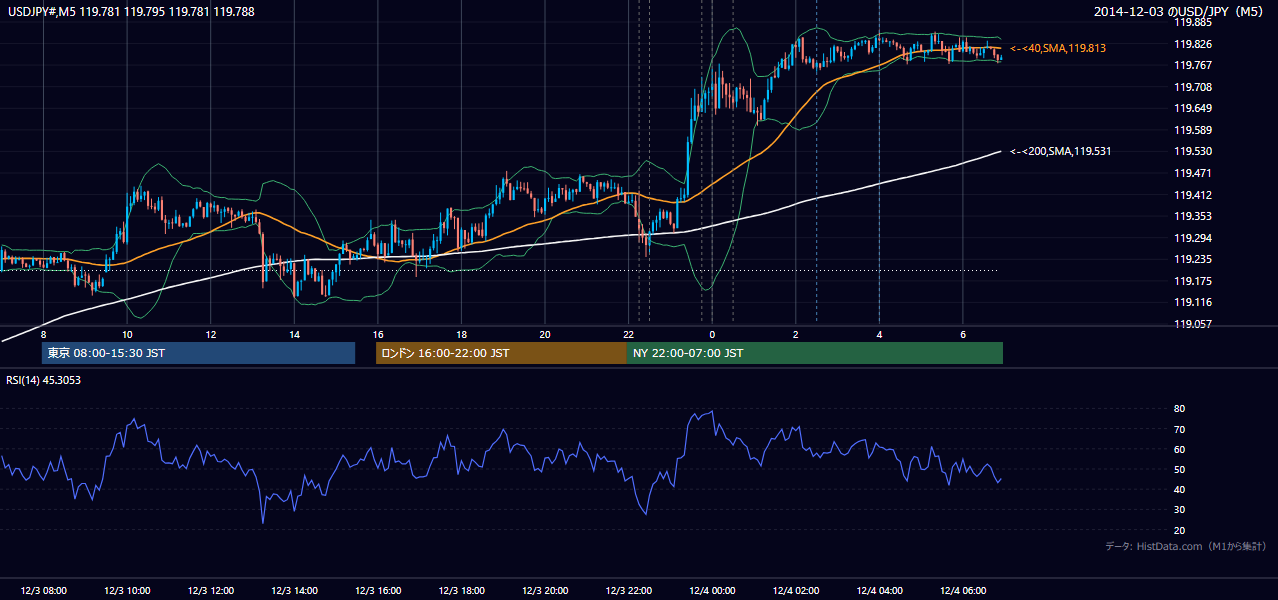Click the 12/3 20:00 date label
Screen dimensions: 1278x600
point(545,591)
